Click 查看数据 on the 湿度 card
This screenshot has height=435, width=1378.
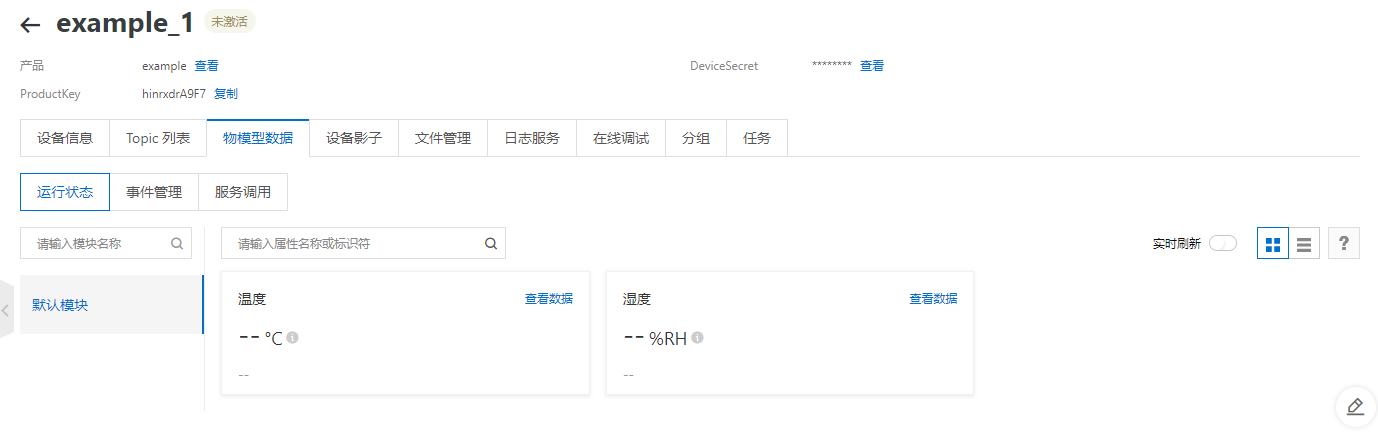pos(933,299)
